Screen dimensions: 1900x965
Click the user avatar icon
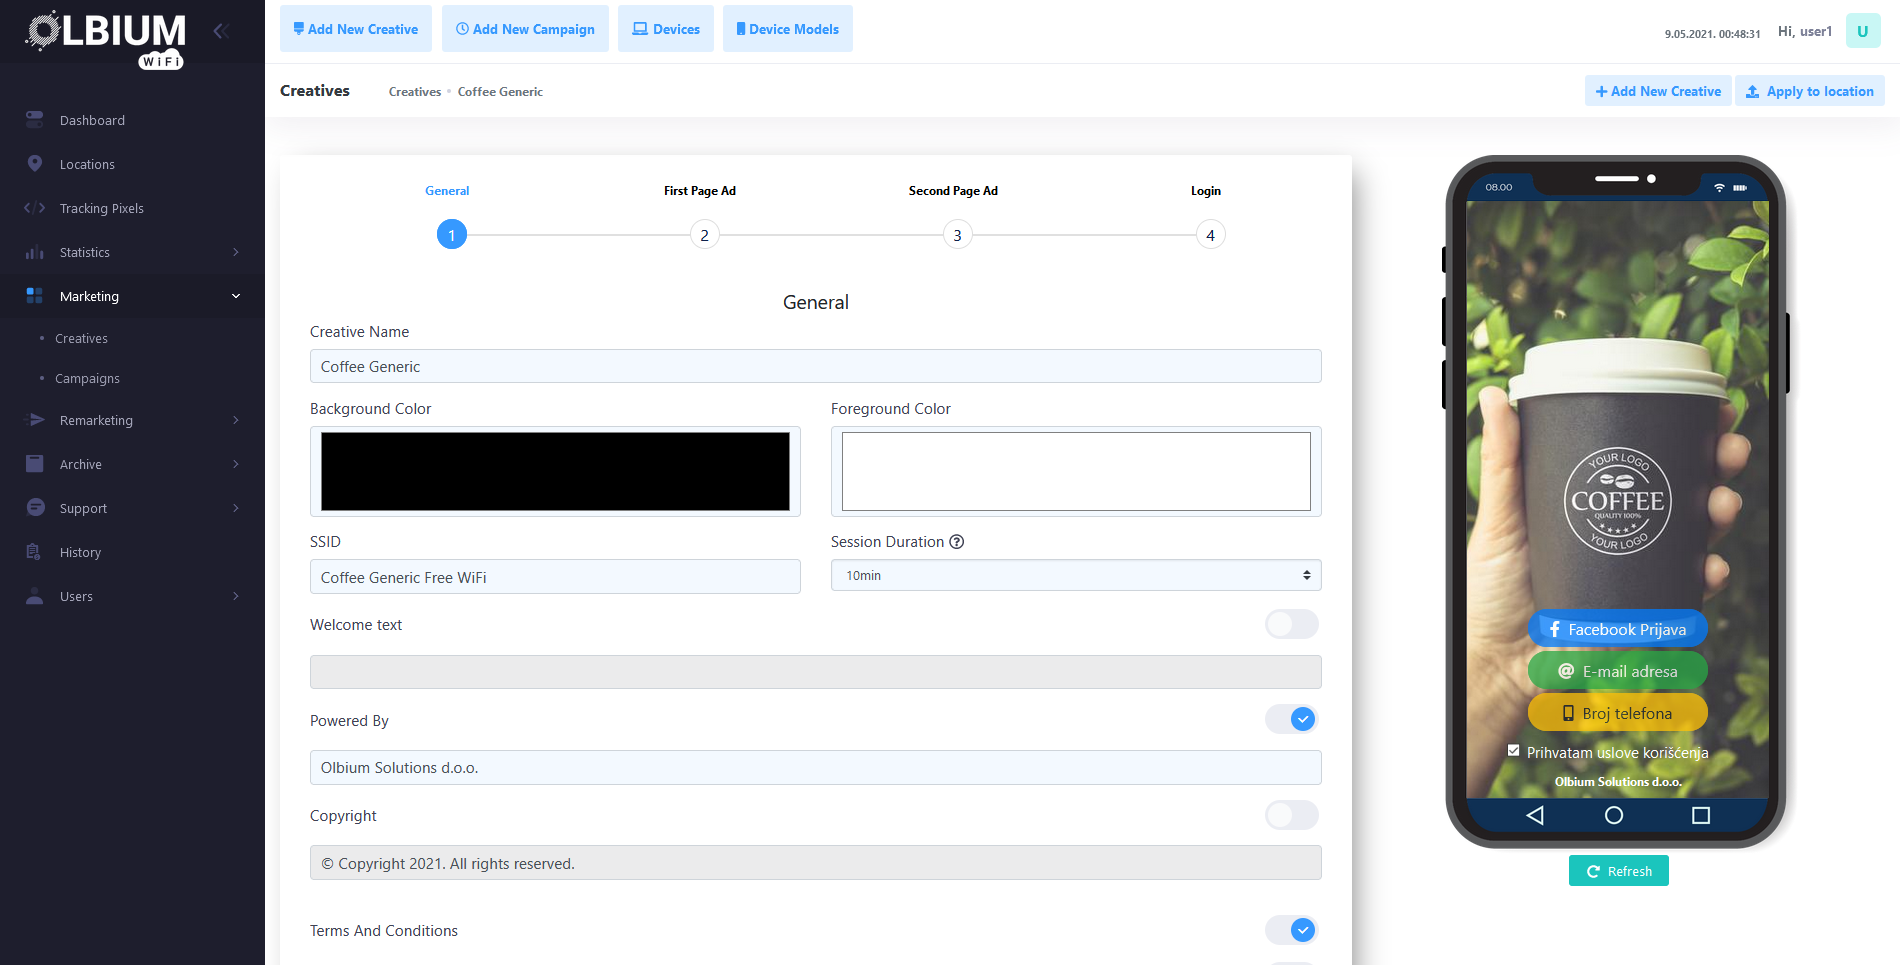(1862, 31)
